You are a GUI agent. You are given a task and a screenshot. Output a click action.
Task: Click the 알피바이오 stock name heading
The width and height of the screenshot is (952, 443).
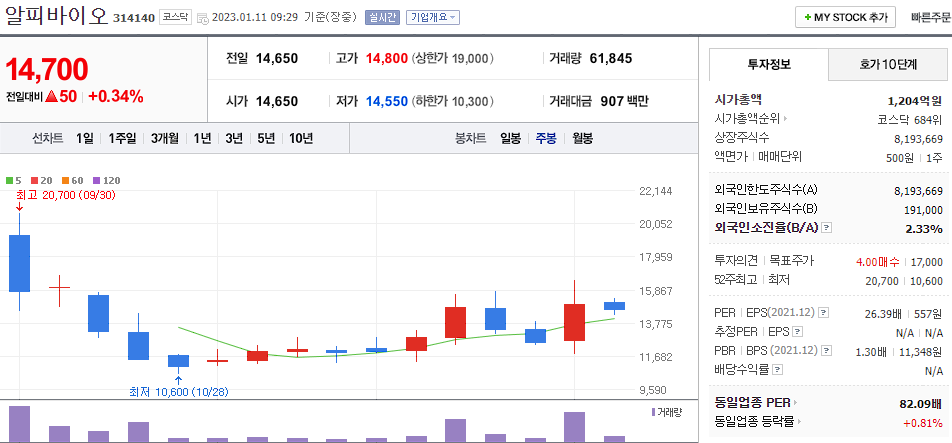[56, 16]
